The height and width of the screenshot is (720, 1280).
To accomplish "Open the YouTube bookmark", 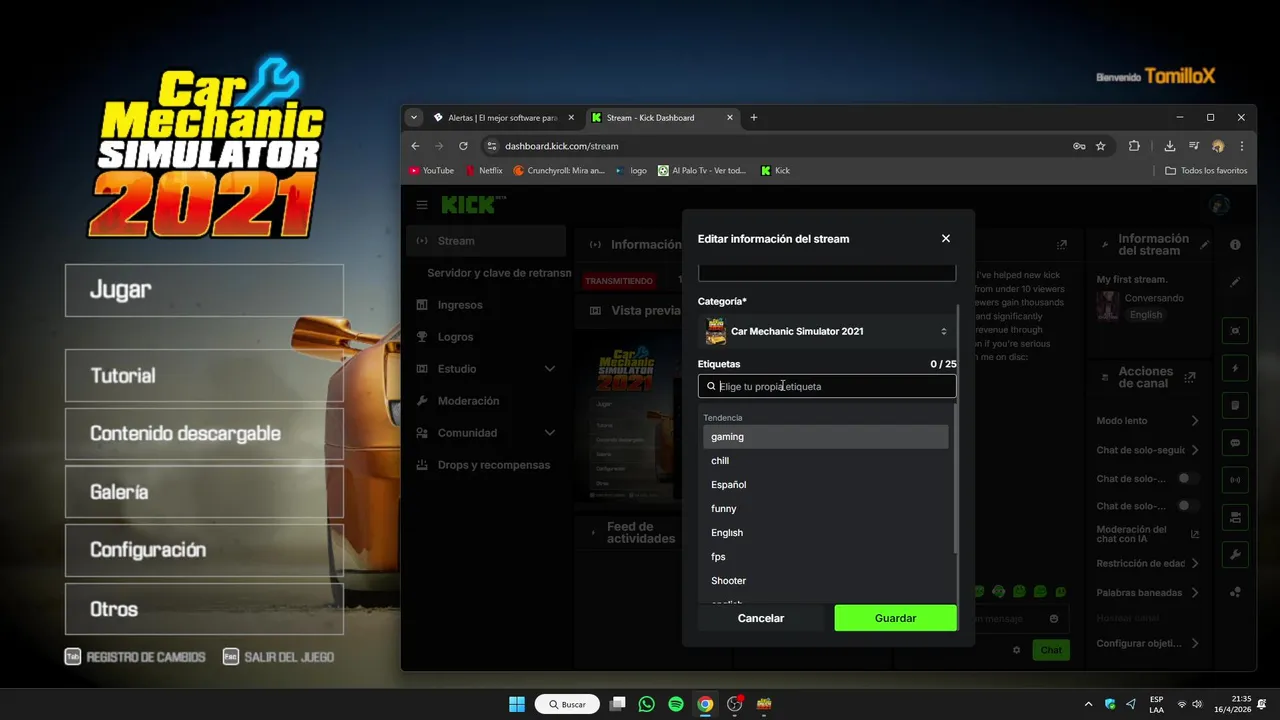I will (x=431, y=171).
